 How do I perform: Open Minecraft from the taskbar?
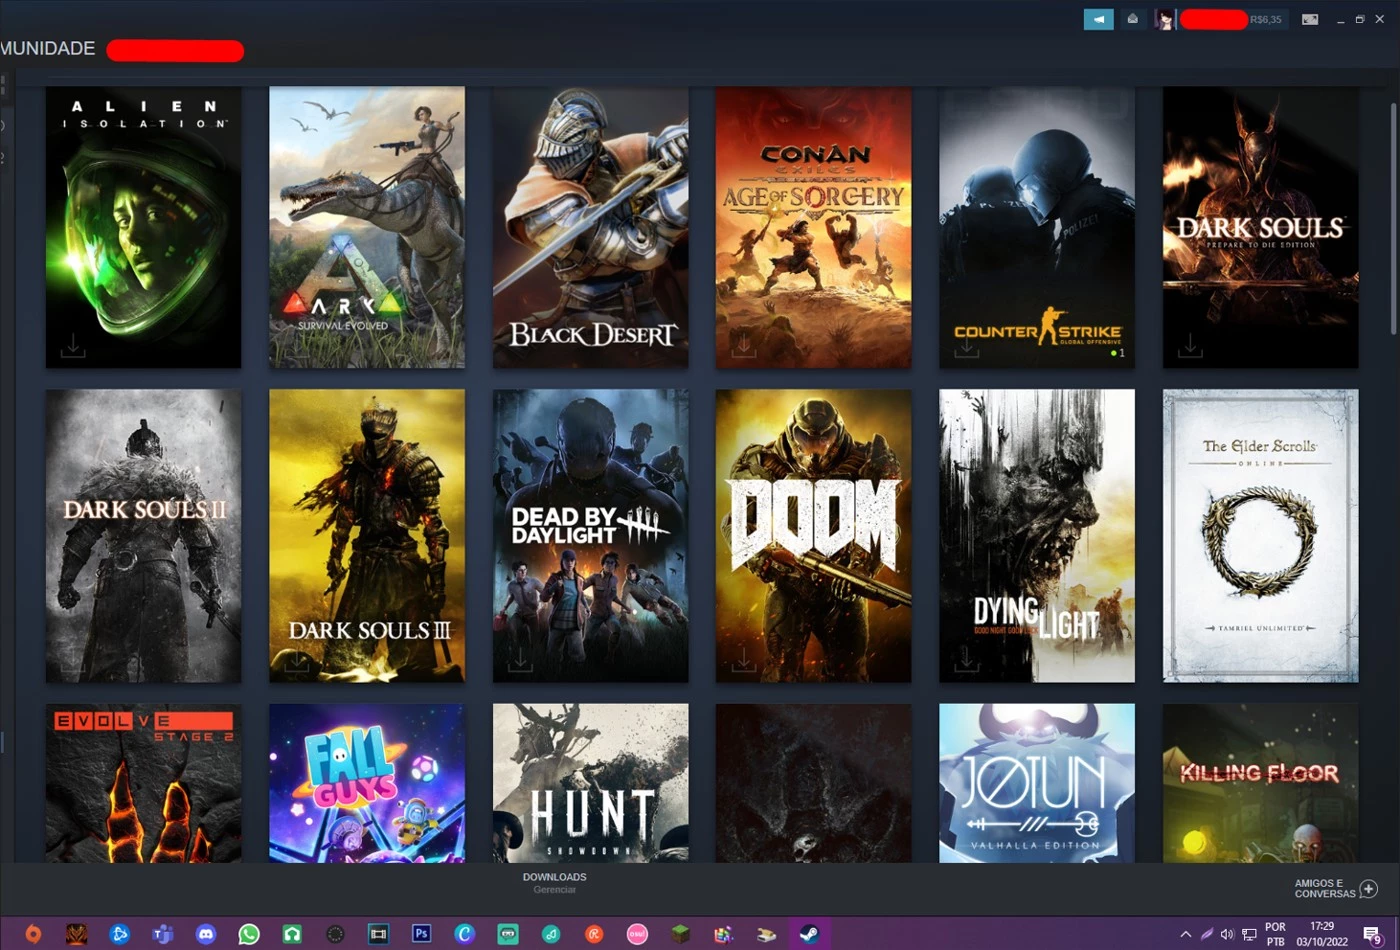pyautogui.click(x=680, y=934)
